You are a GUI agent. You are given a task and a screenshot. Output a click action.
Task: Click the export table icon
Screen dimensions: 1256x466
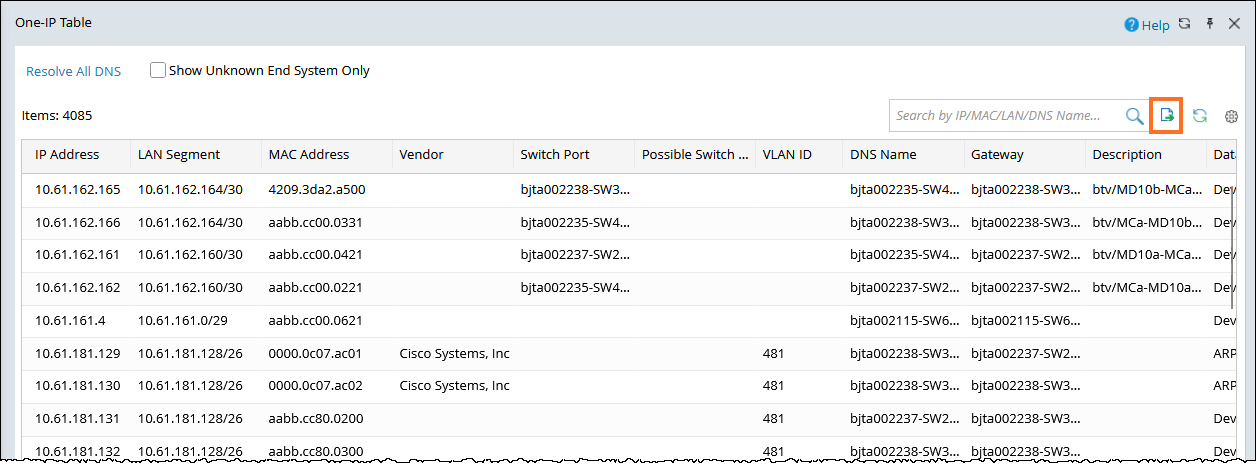click(1167, 116)
